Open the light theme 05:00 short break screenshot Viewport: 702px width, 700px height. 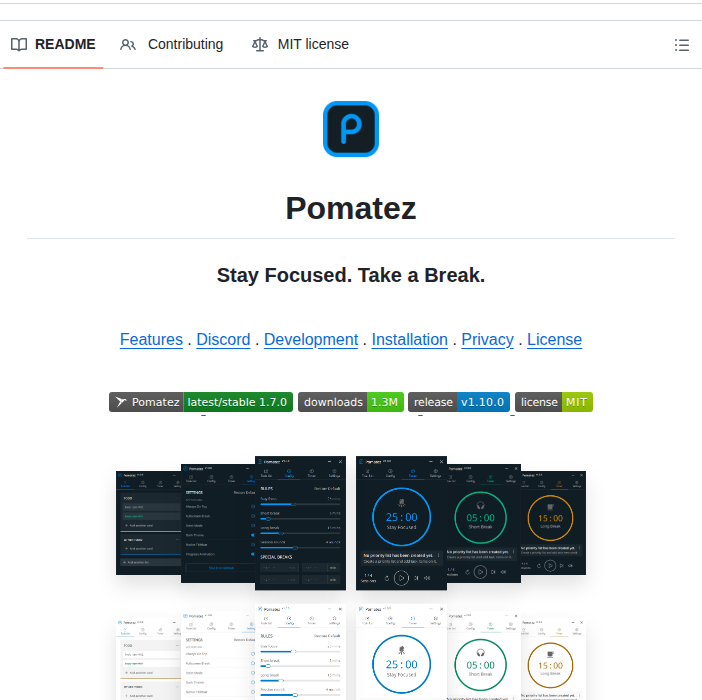click(x=484, y=655)
